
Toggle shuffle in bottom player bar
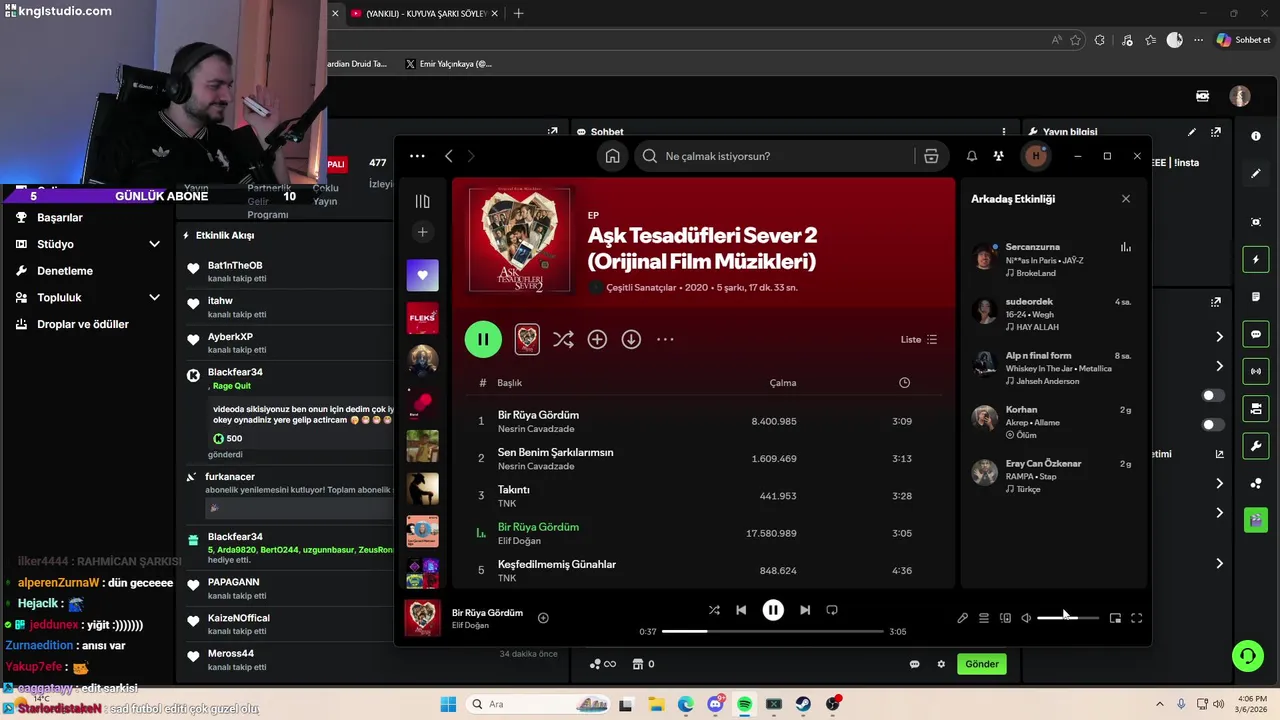click(x=714, y=610)
